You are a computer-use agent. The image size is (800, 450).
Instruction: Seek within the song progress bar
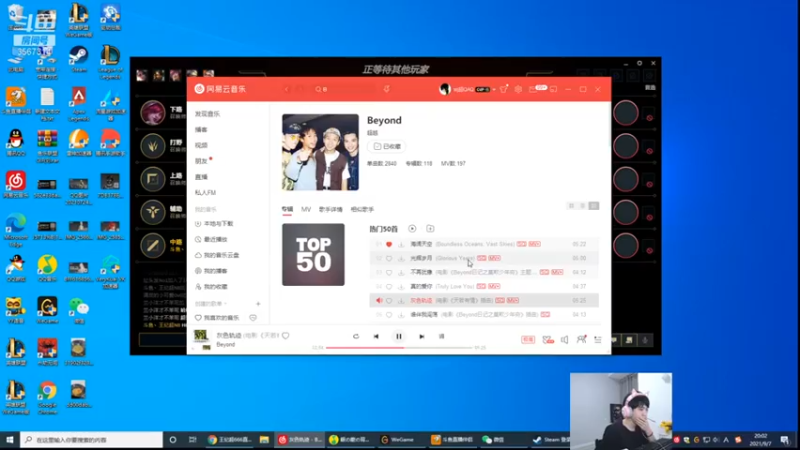[399, 347]
